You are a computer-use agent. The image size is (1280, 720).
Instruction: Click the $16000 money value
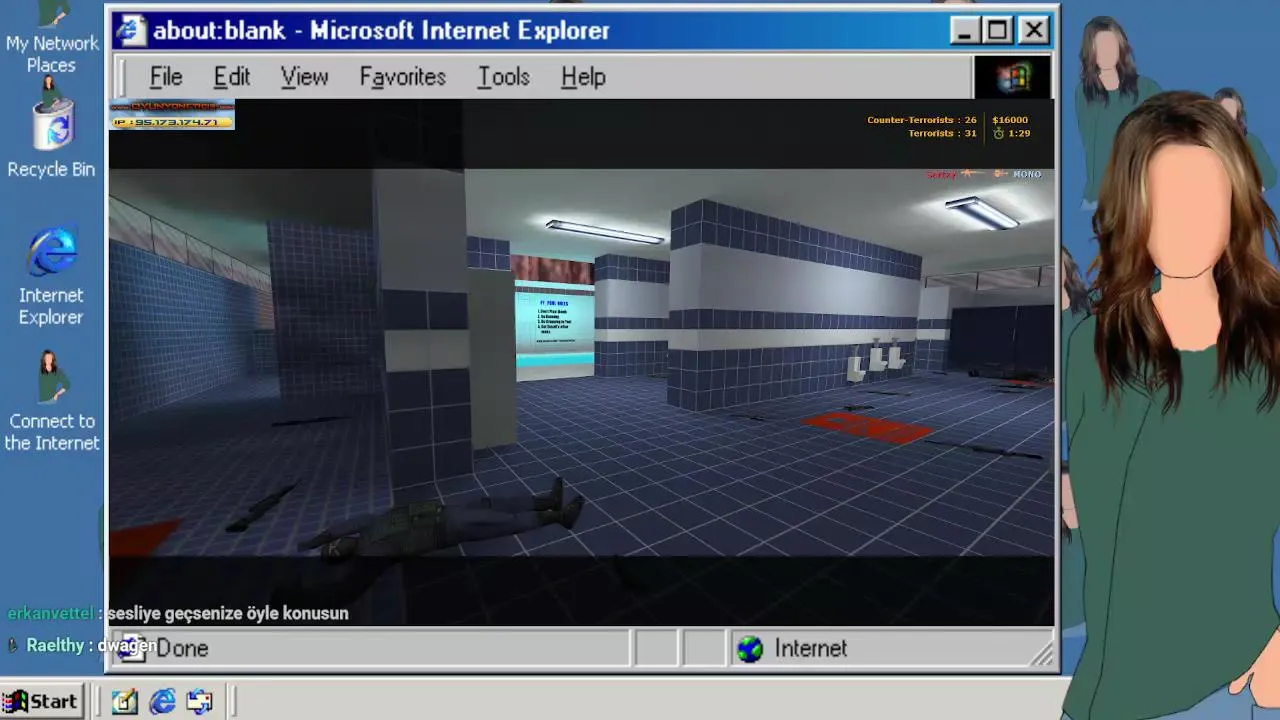coord(1010,120)
